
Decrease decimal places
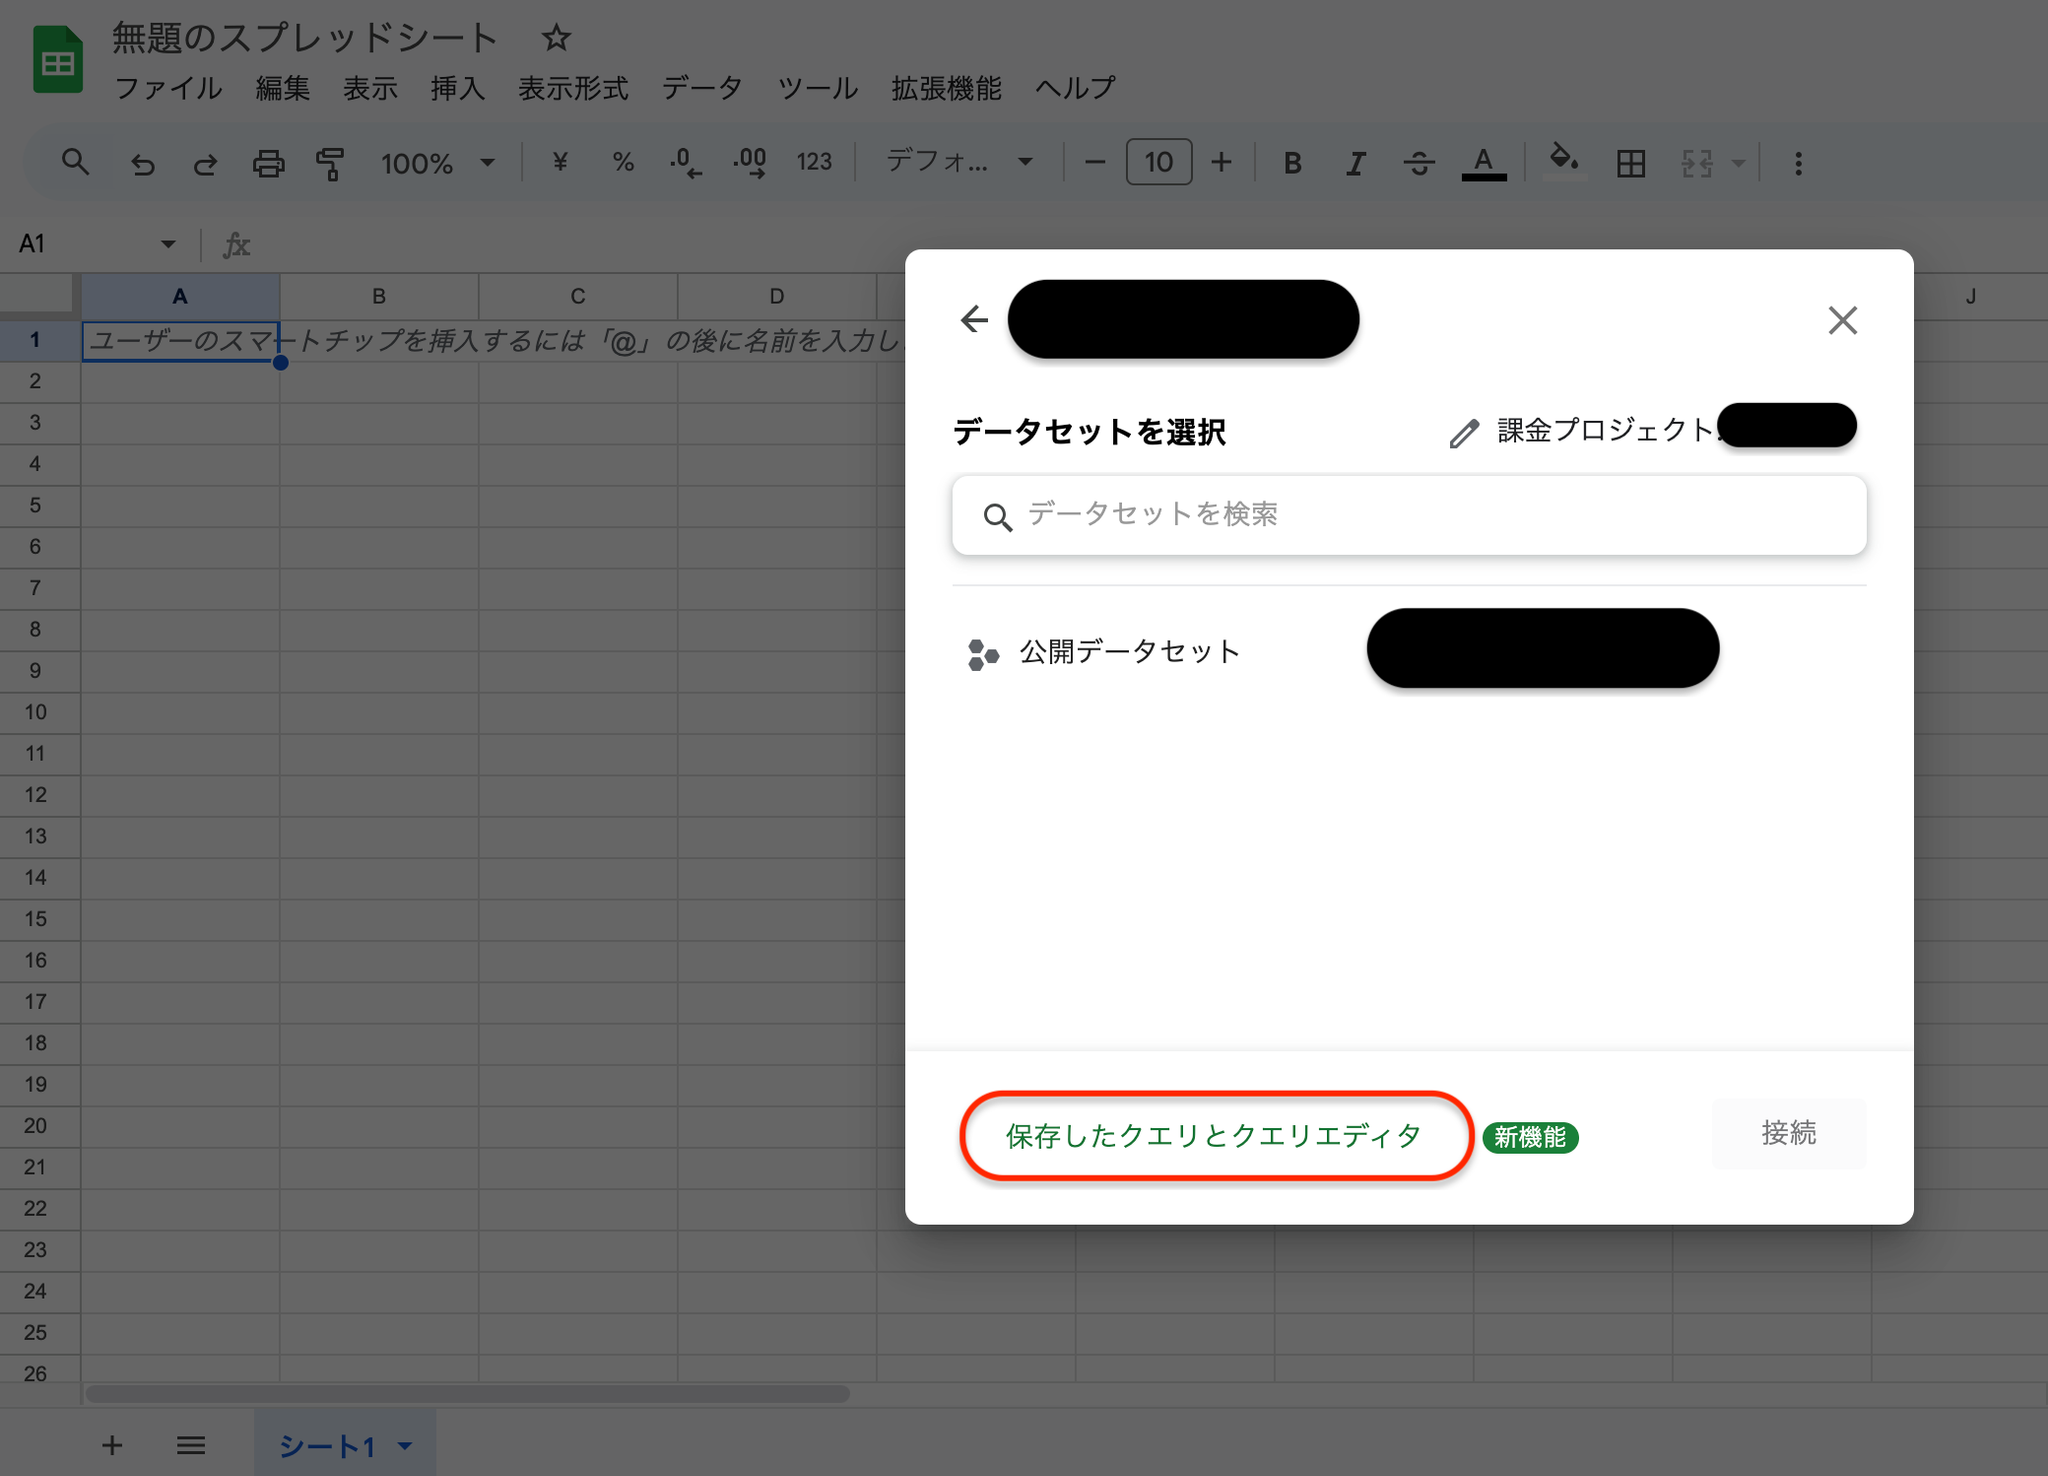pyautogui.click(x=686, y=162)
